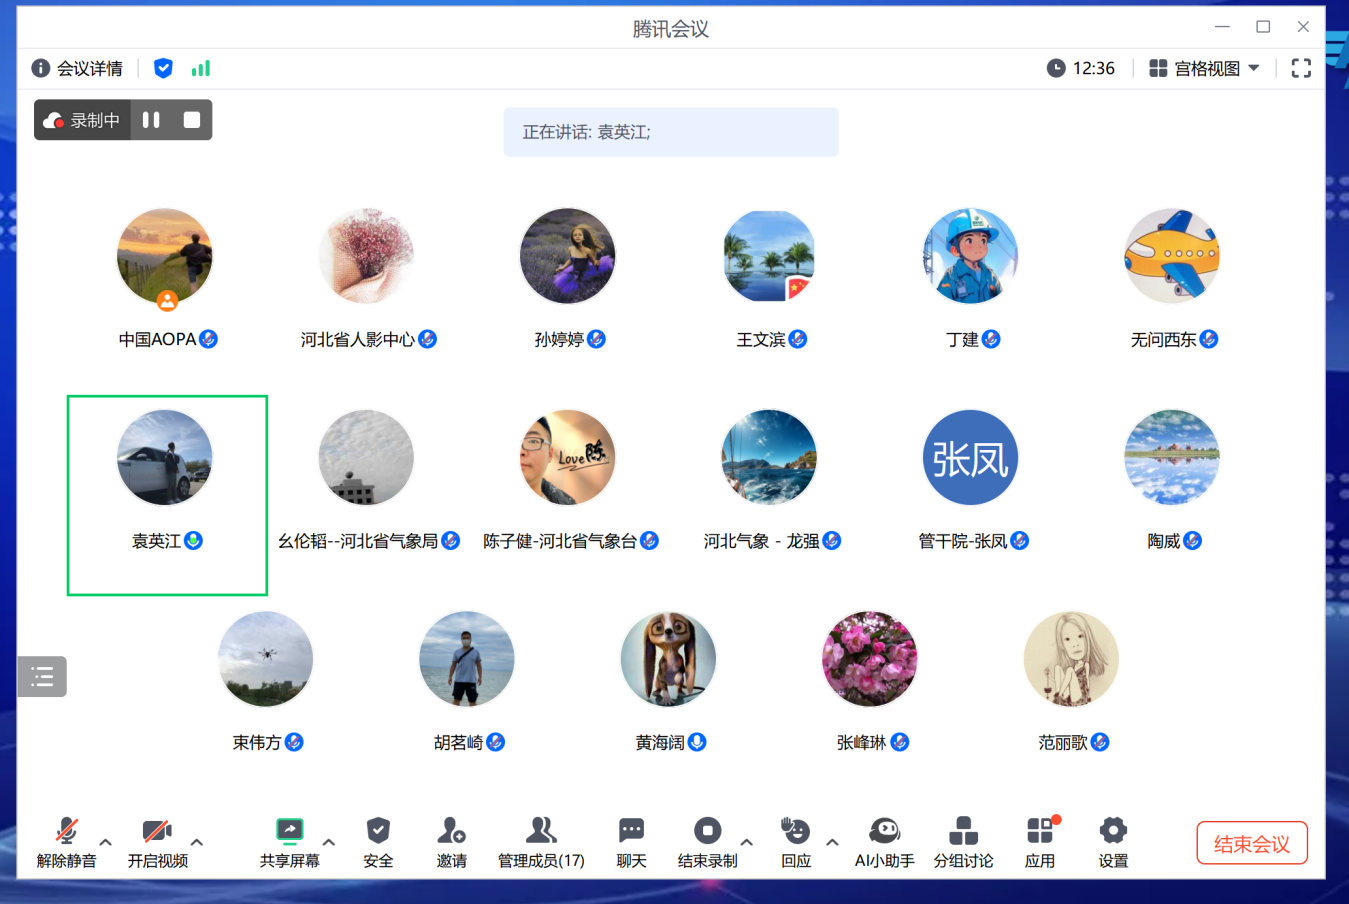Open 管理成员(17) member management

(x=541, y=840)
